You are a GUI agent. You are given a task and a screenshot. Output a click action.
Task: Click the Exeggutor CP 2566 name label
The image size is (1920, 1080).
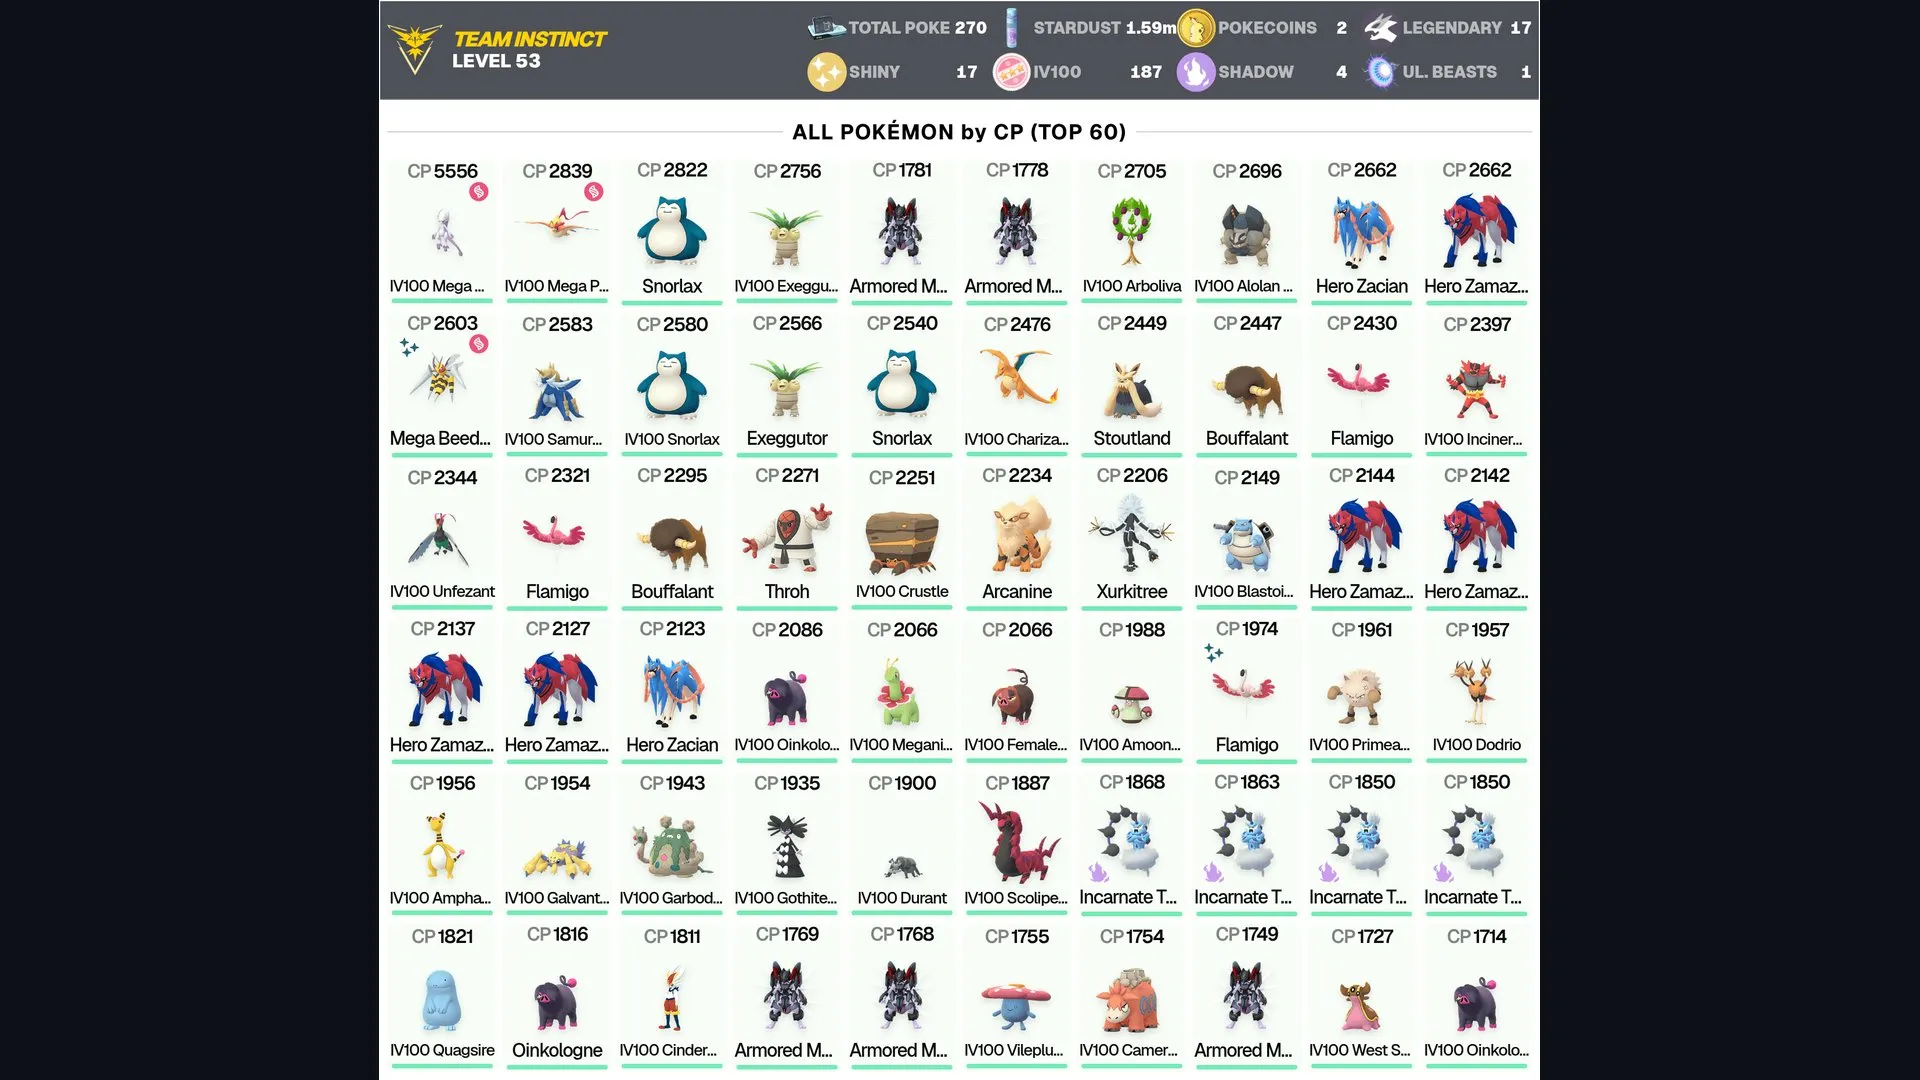(787, 438)
